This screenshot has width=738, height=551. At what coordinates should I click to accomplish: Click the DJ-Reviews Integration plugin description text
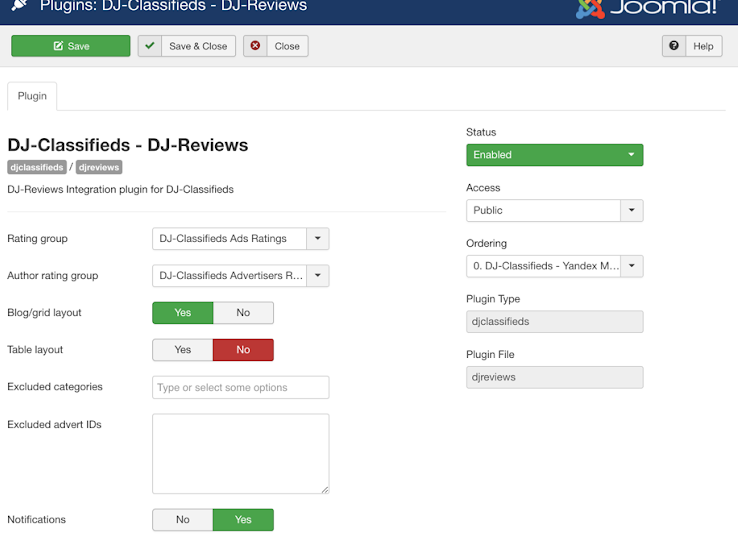coord(120,189)
